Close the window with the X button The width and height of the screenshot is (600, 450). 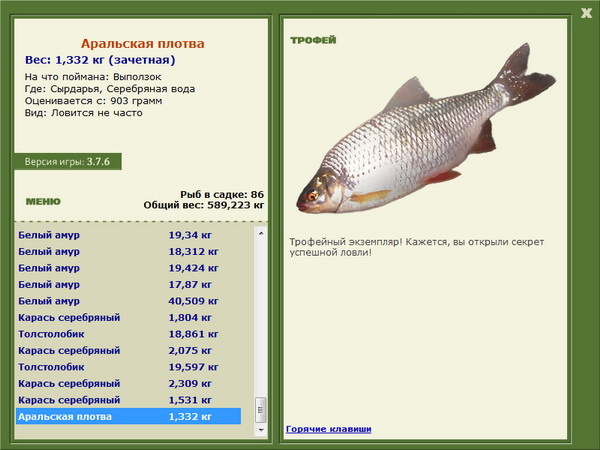click(586, 13)
